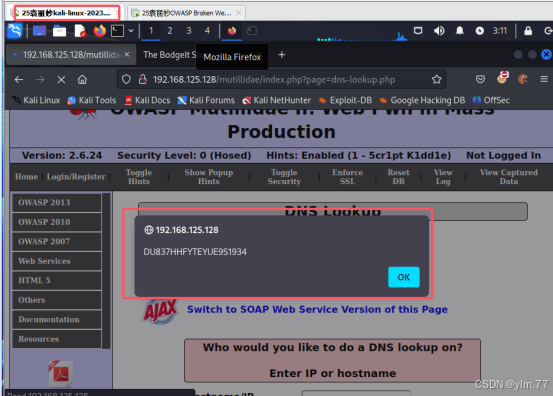Open a new Firefox tab

point(281,55)
